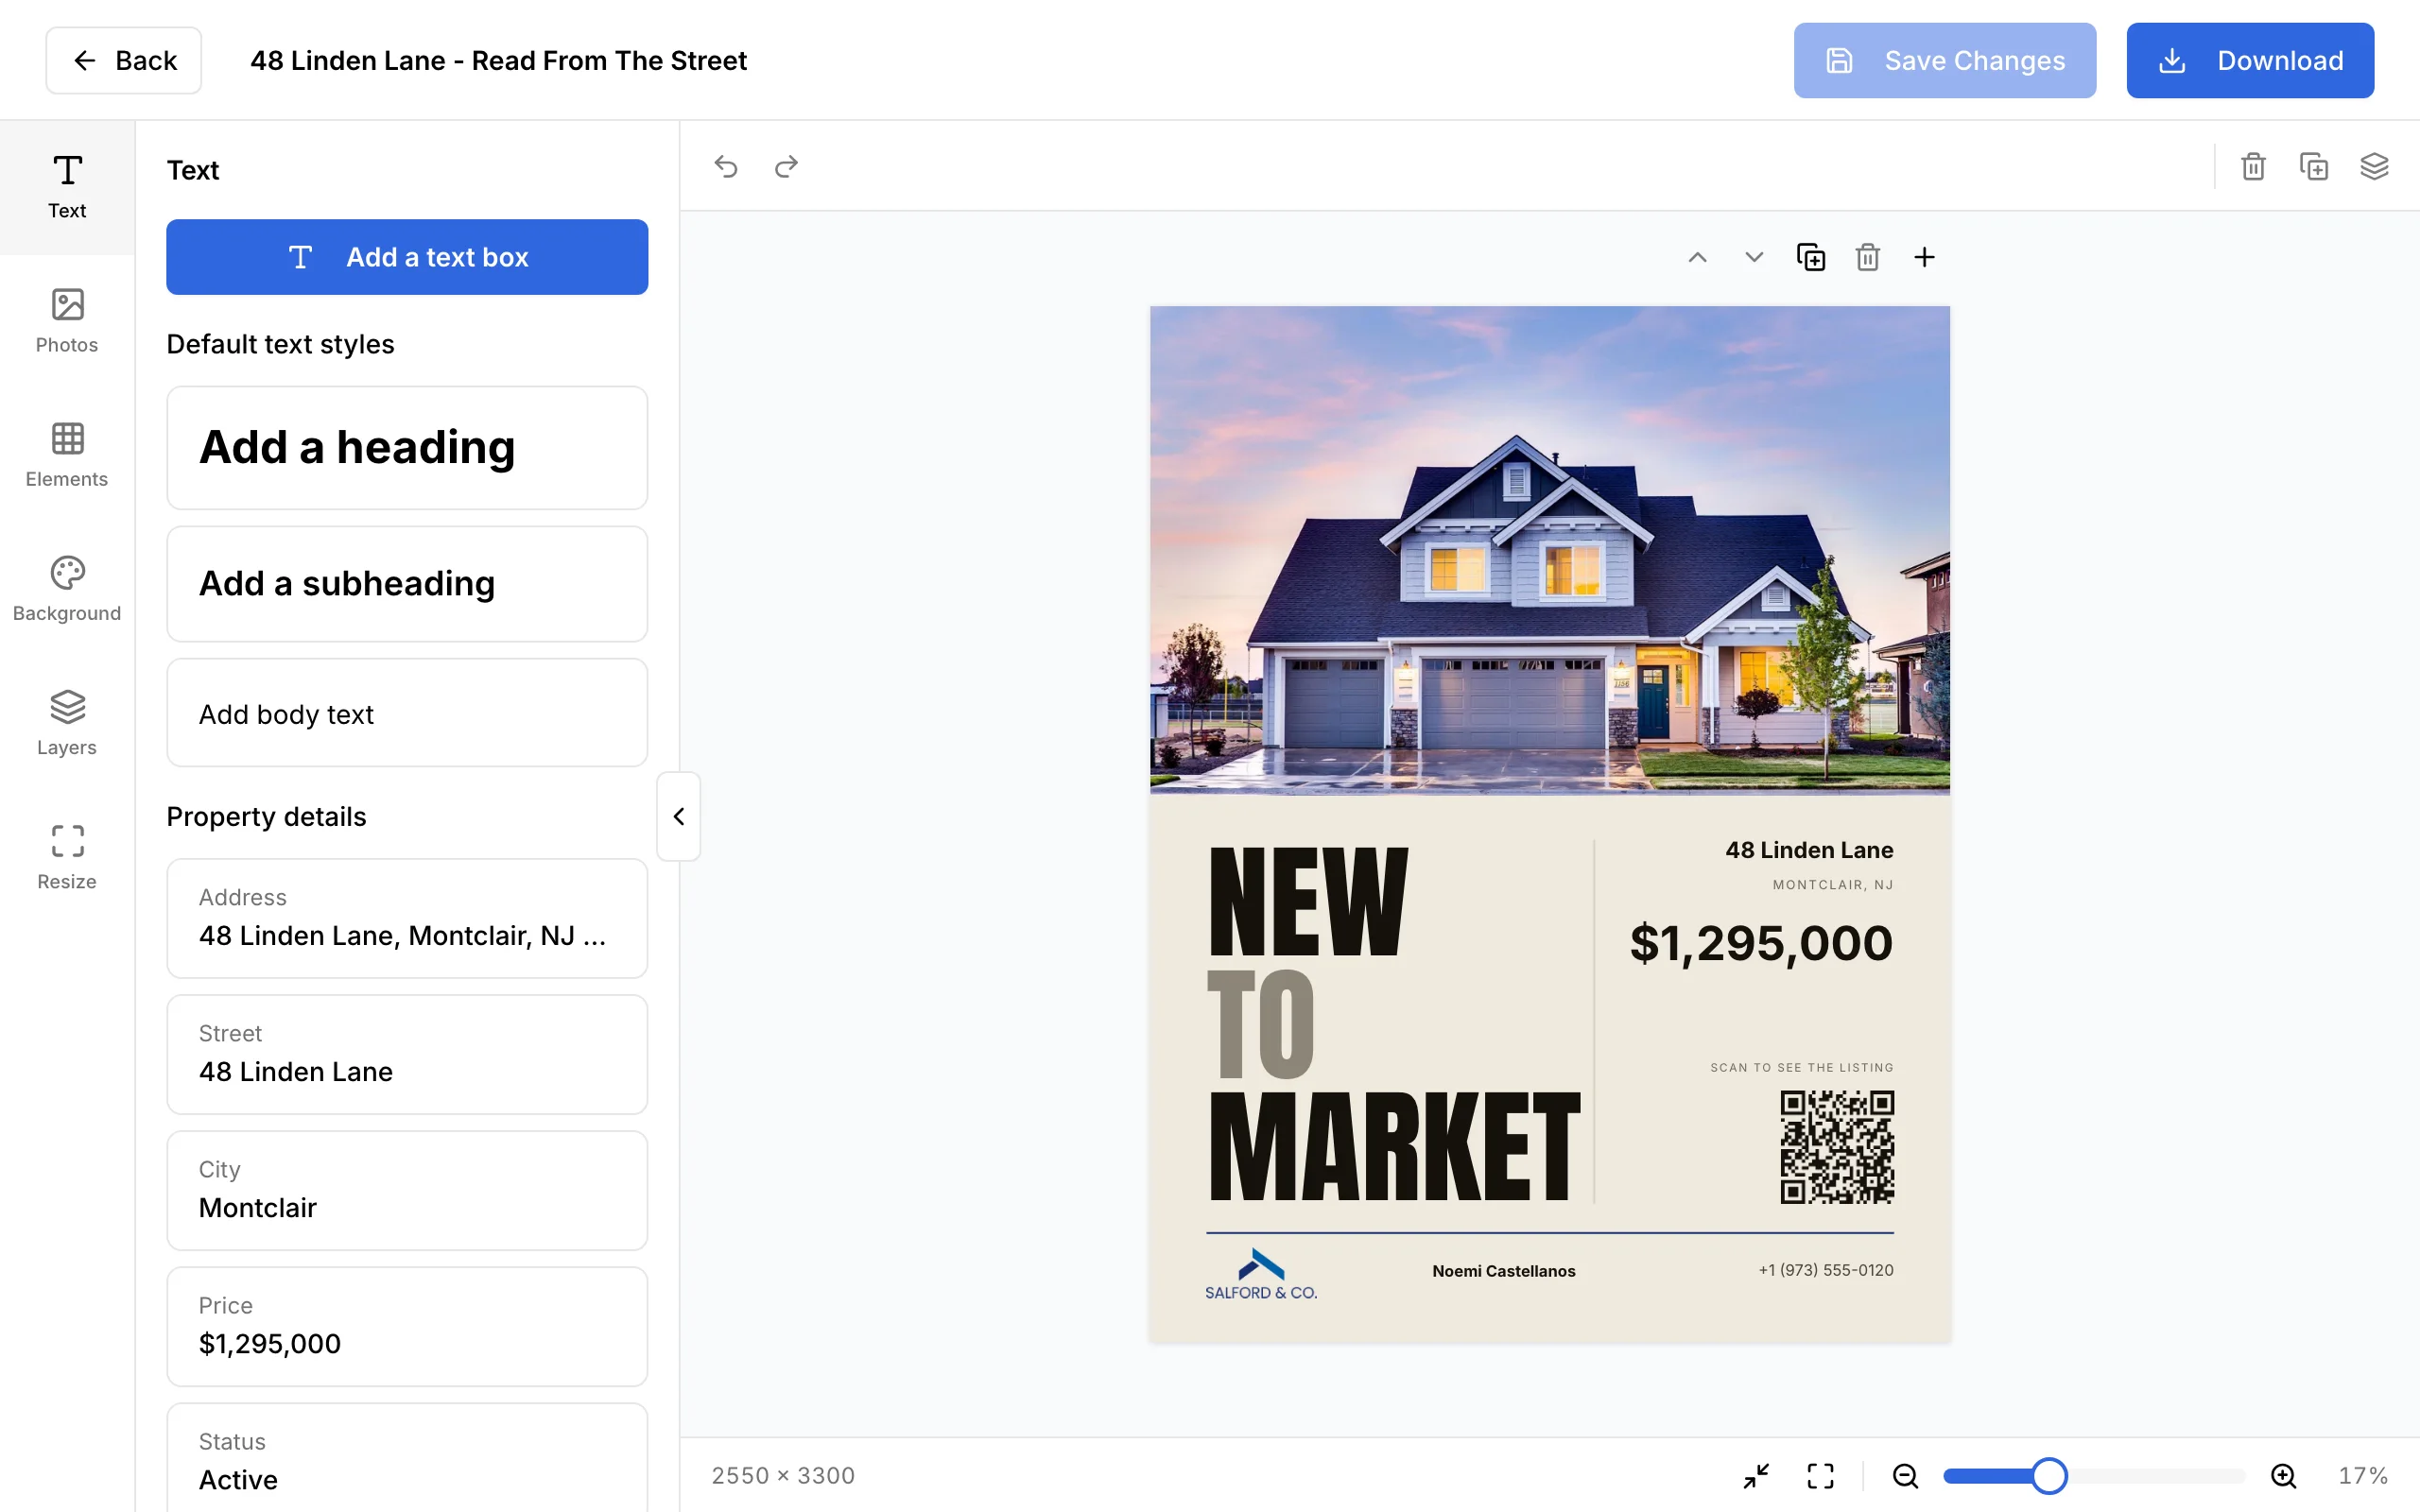The image size is (2420, 1512).
Task: Insert the 'Add body text' style
Action: (407, 713)
